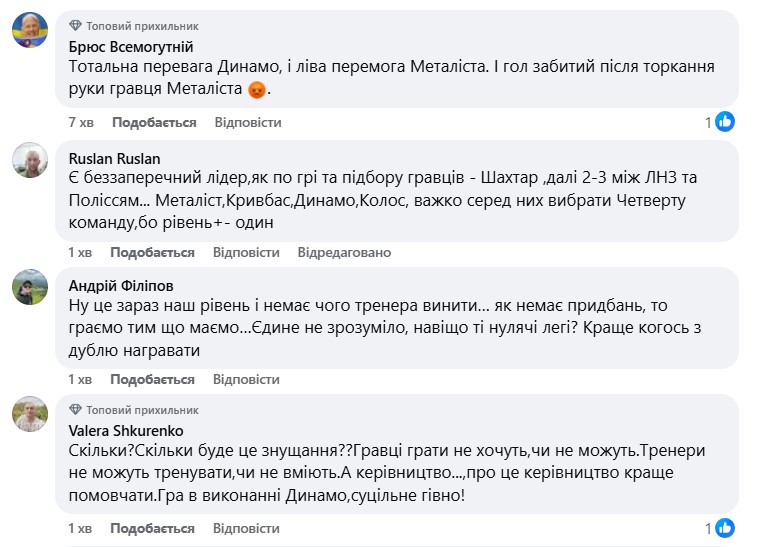Click like reaction icon on Valera Shkurenko comment
Viewport: 765px width, 547px height.
point(726,527)
